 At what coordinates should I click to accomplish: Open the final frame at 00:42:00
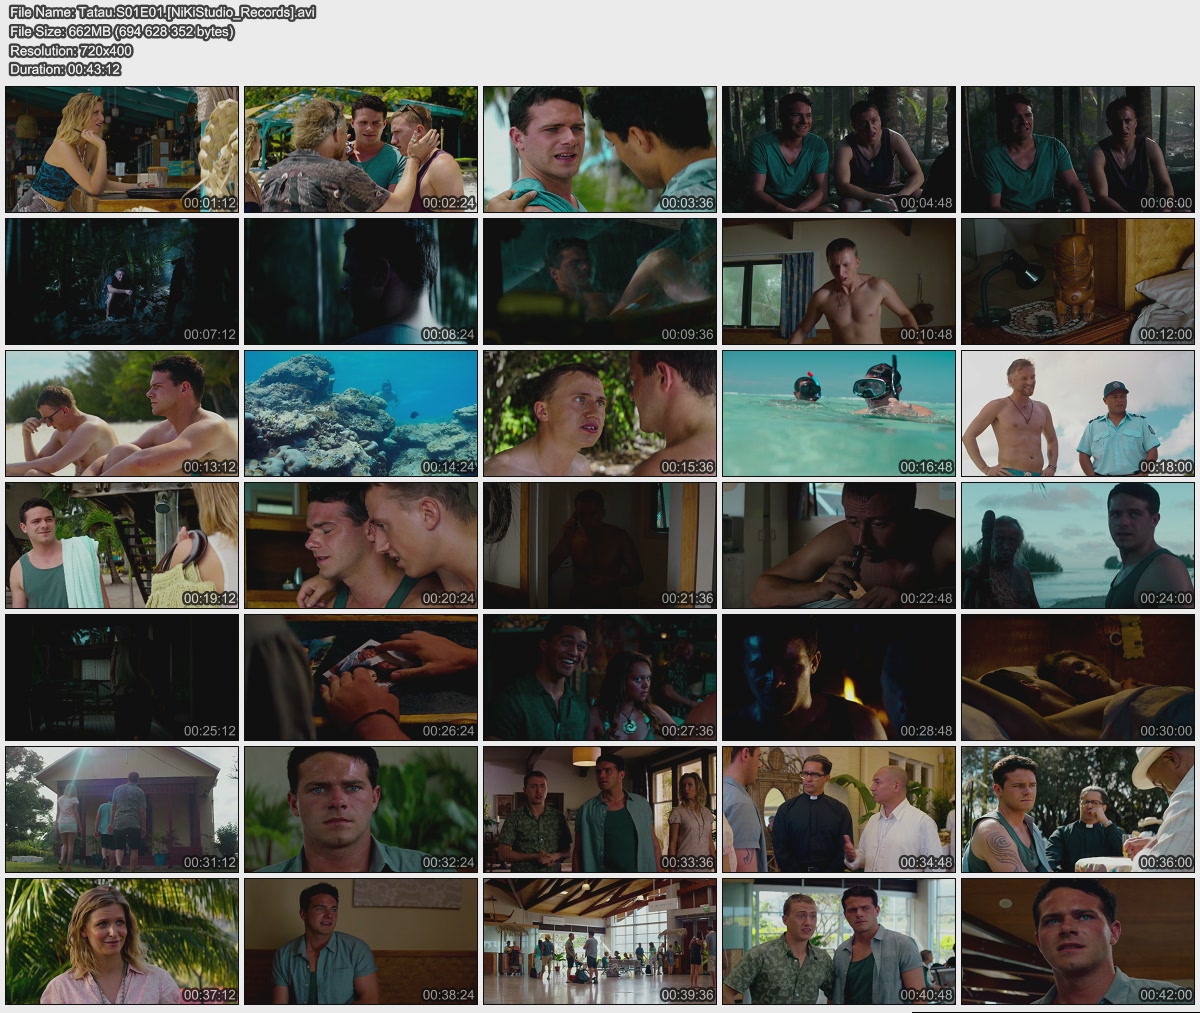(1078, 942)
